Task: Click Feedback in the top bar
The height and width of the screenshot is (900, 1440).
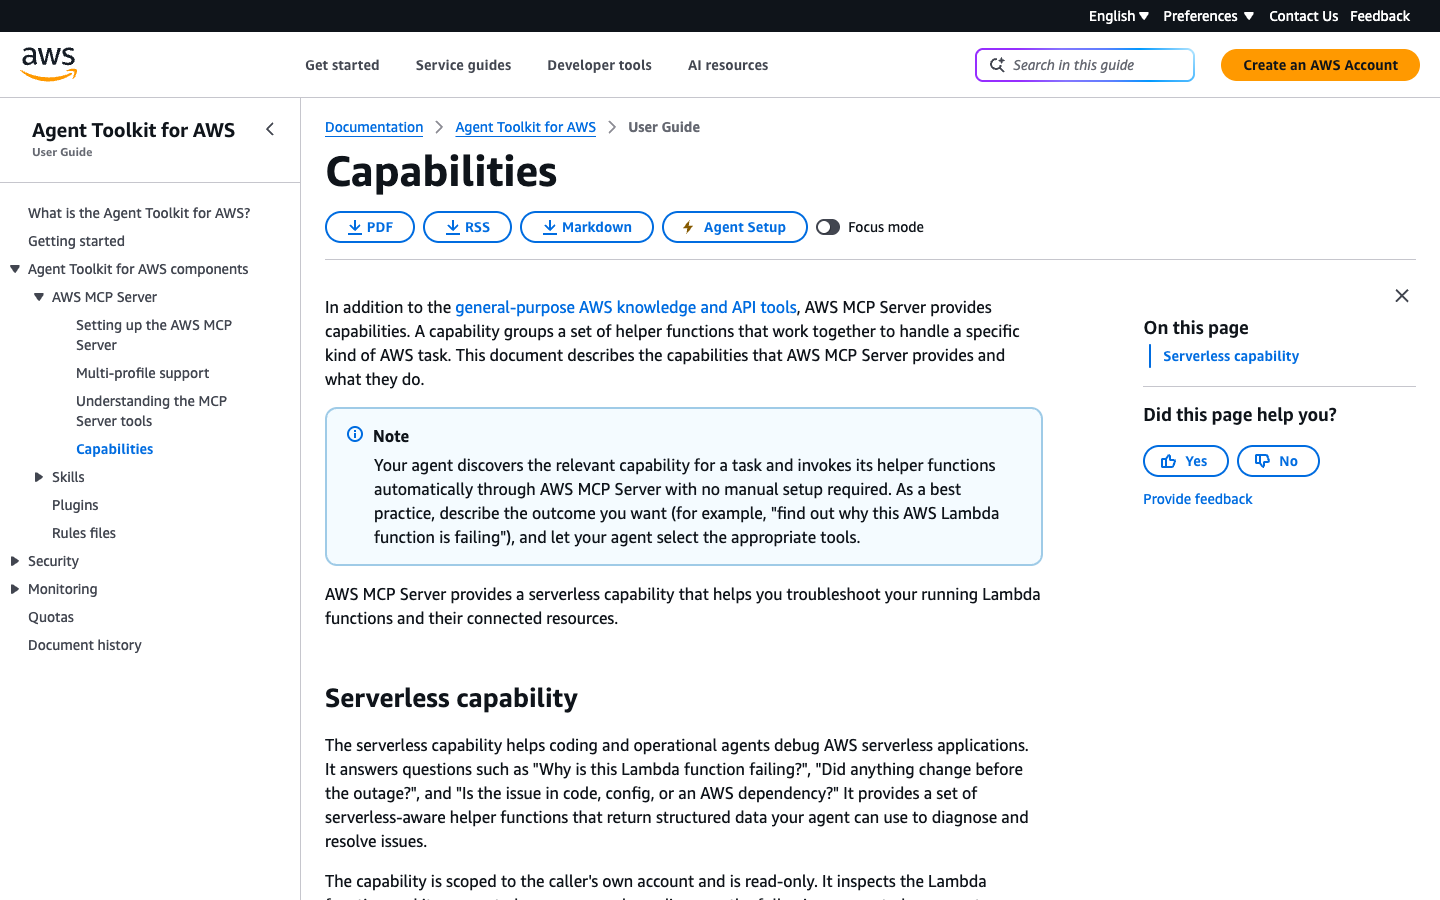Action: coord(1380,16)
